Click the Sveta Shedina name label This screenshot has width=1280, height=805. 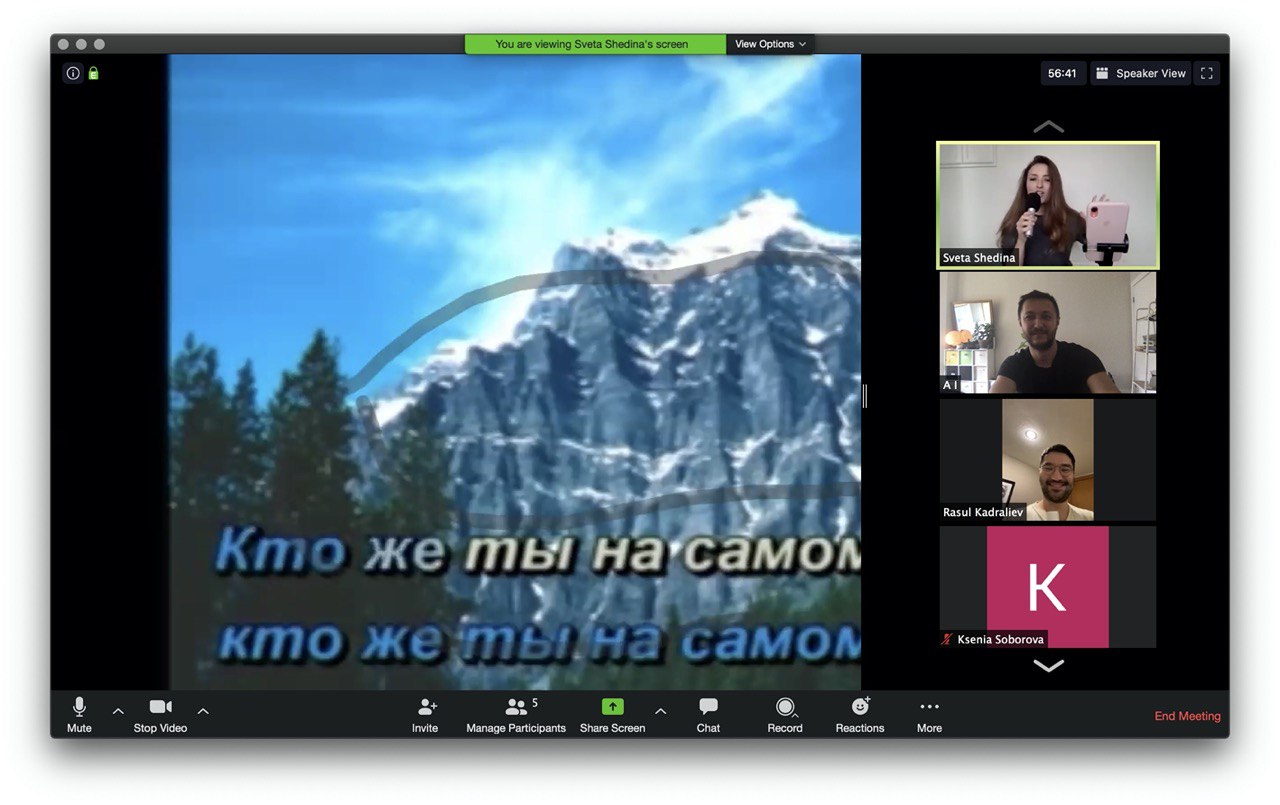coord(979,257)
